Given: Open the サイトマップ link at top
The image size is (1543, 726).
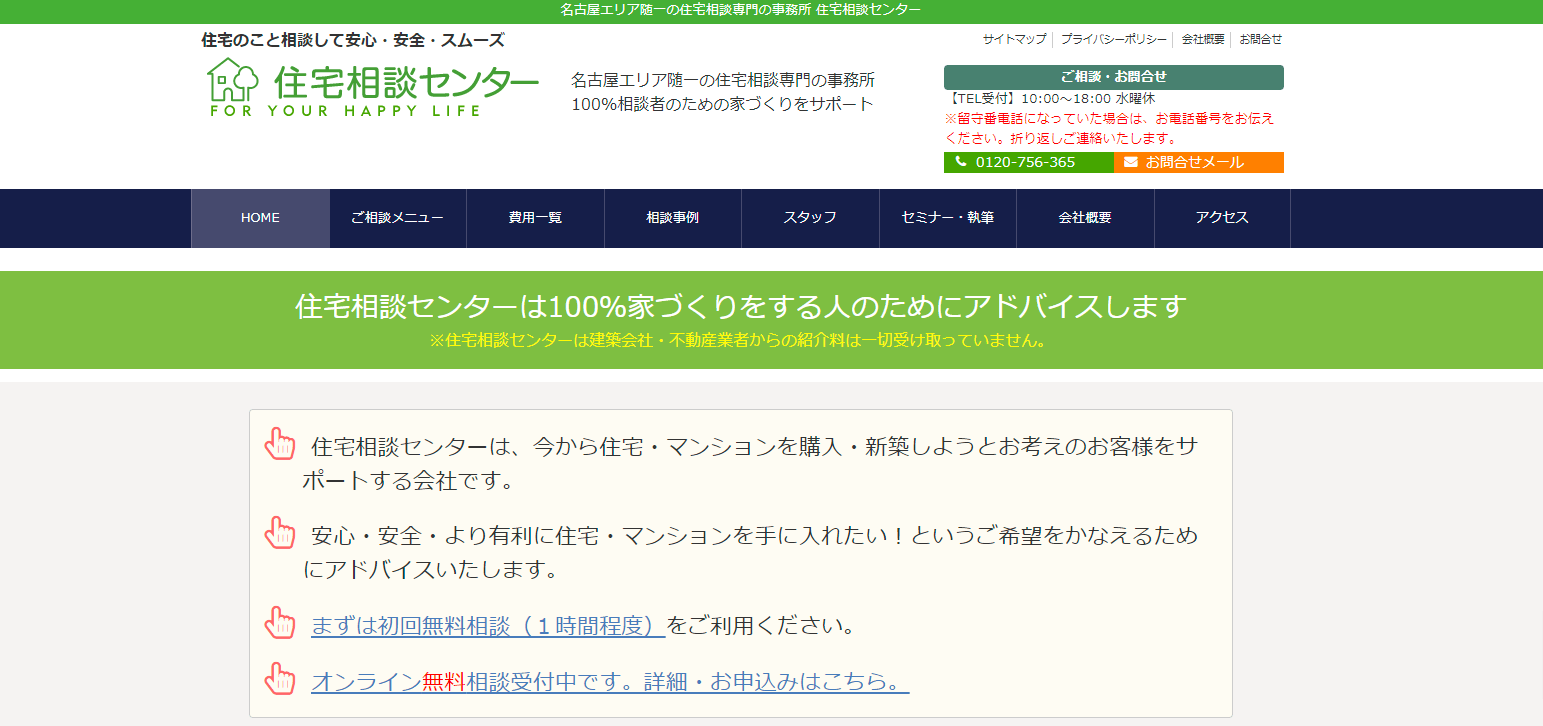Looking at the screenshot, I should (x=1014, y=40).
